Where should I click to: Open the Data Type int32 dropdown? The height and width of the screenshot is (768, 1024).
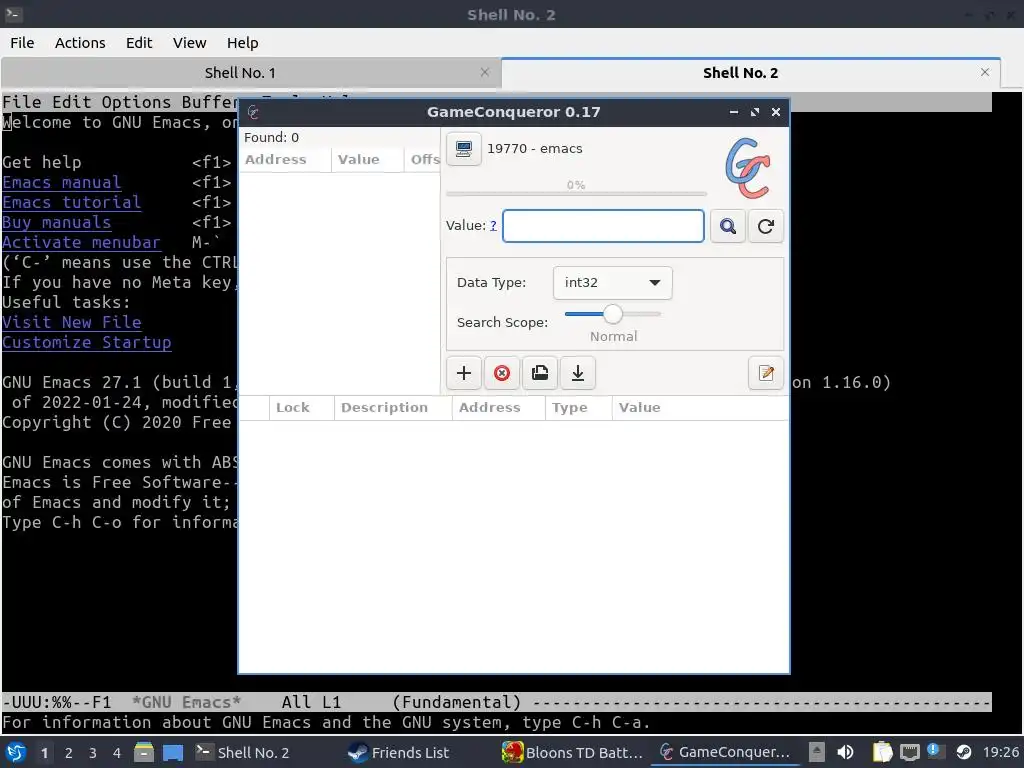click(x=612, y=283)
